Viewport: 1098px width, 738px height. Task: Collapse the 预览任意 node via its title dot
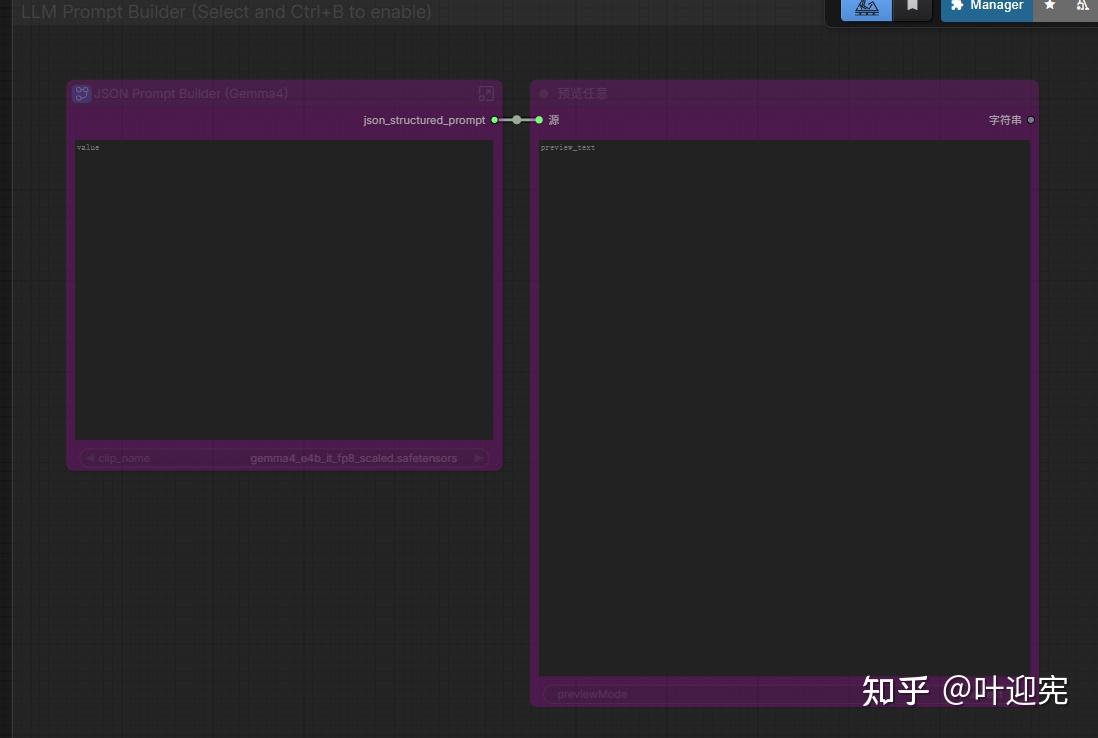pyautogui.click(x=543, y=93)
